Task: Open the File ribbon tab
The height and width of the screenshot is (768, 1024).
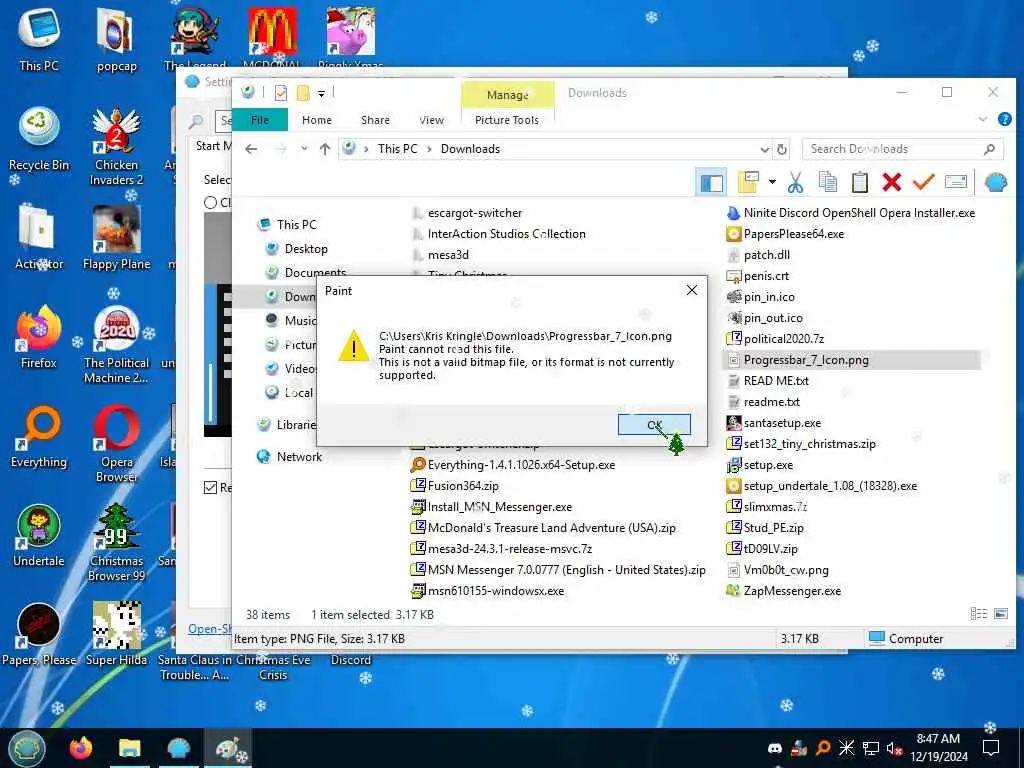Action: 259,120
